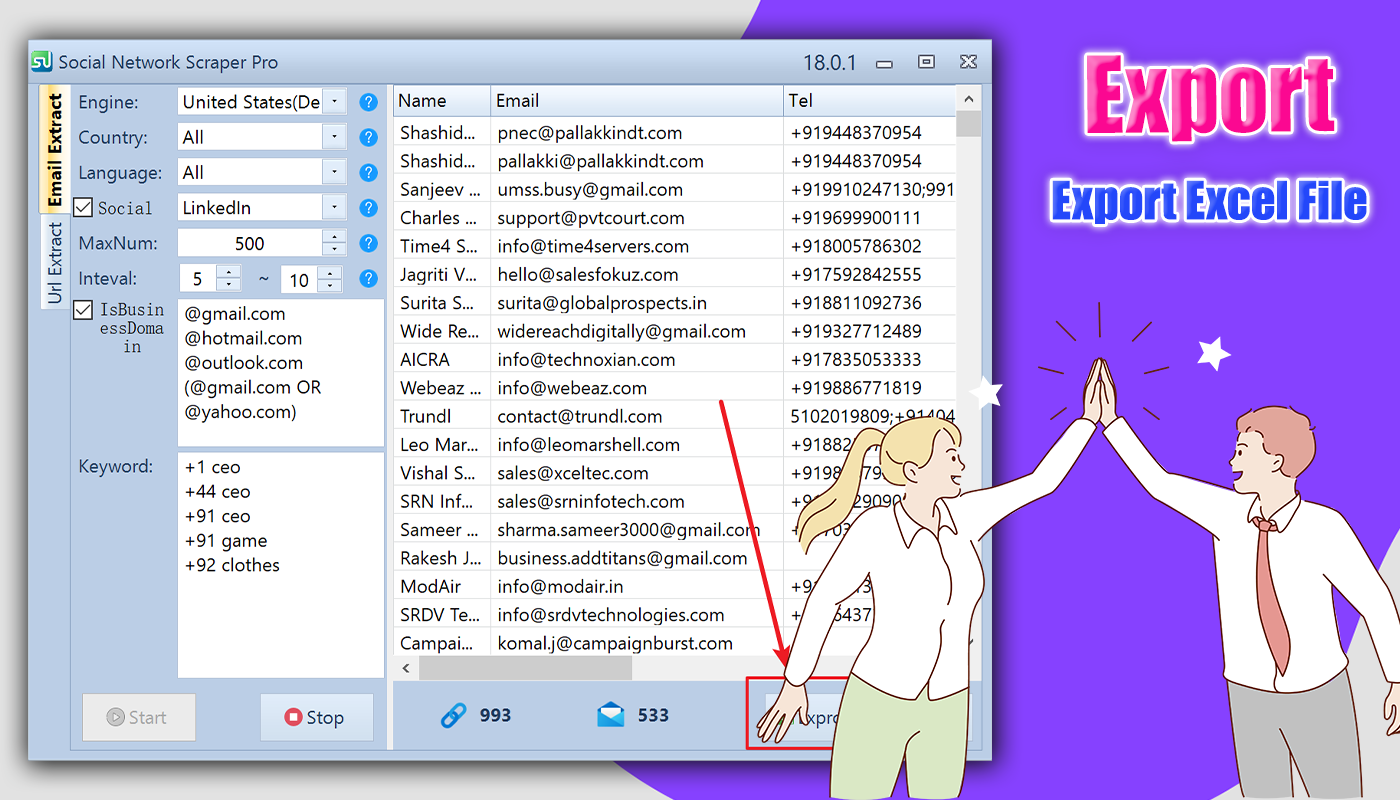Increase the MaxNum value with stepper
Viewport: 1400px width, 800px height.
[334, 237]
